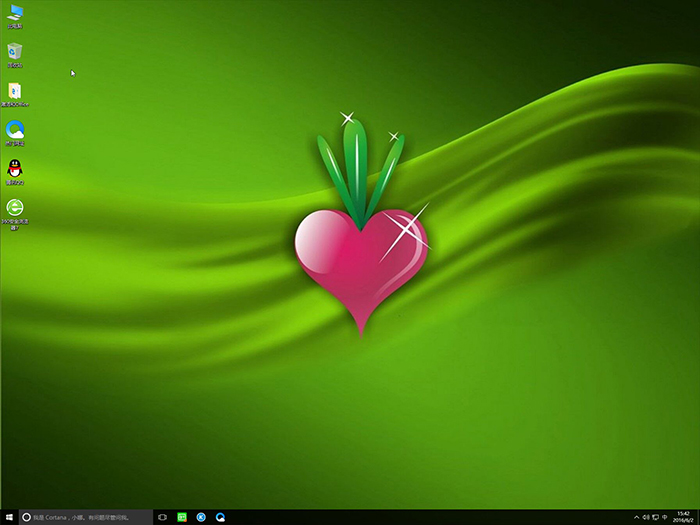Toggle the Chinese input method indicator

[x=665, y=517]
